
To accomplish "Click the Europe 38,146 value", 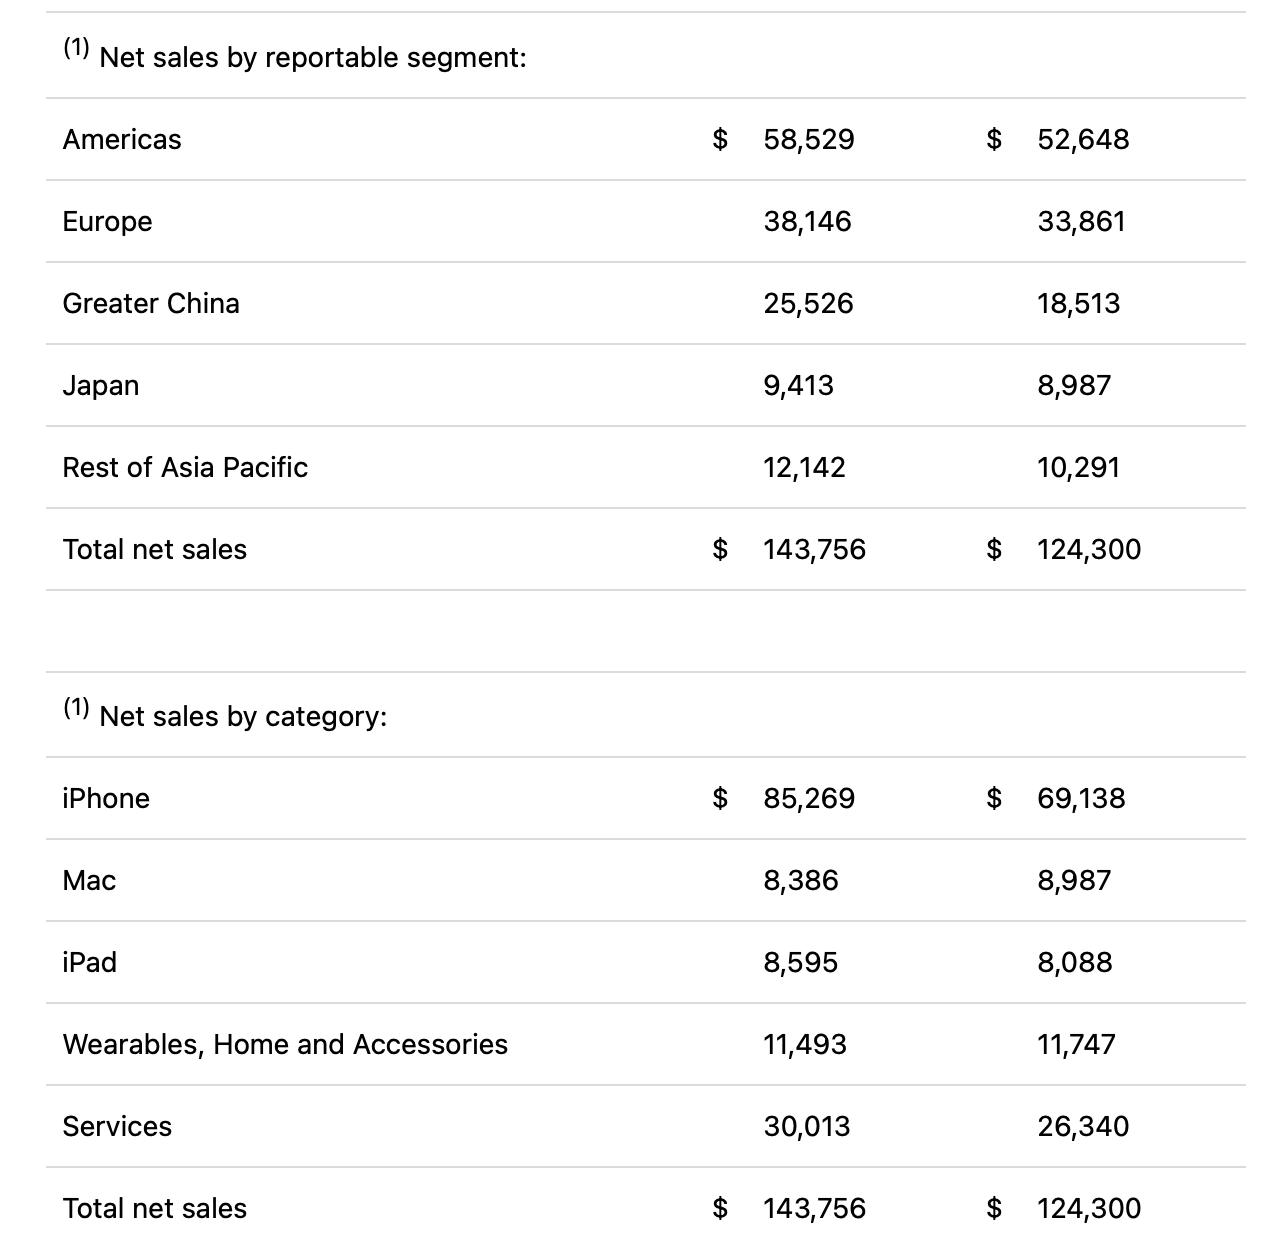I will pos(807,221).
